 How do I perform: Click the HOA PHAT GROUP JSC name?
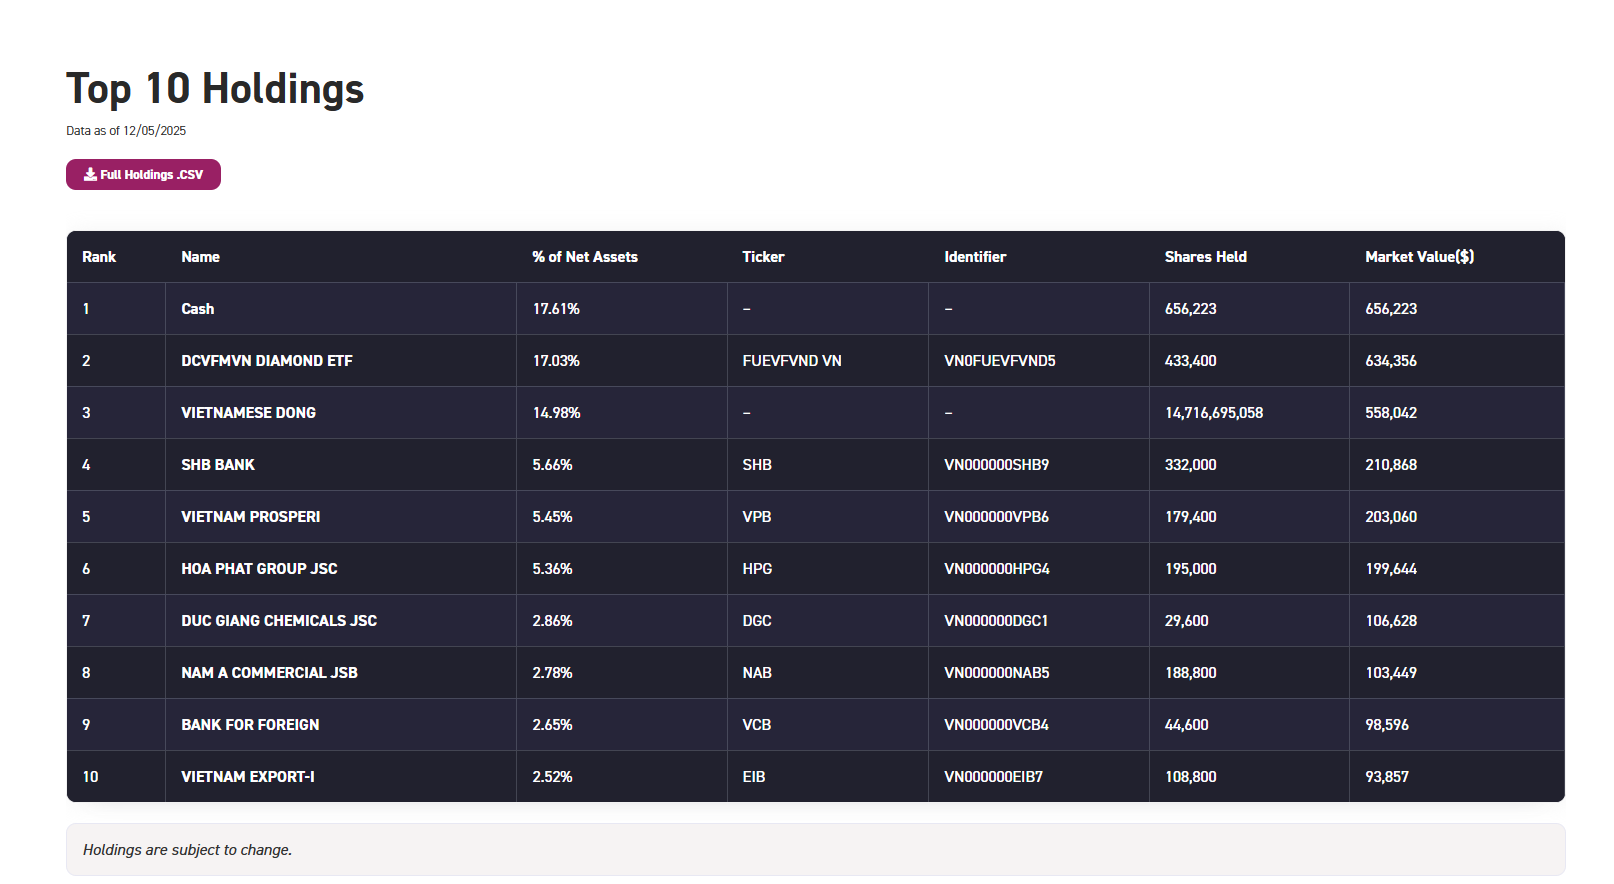tap(259, 569)
